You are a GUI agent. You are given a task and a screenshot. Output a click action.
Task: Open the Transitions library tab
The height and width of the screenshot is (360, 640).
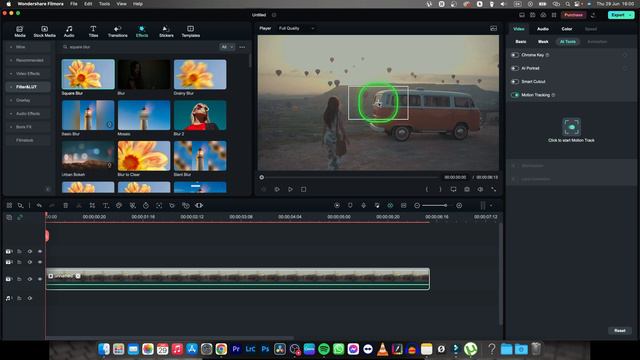118,31
